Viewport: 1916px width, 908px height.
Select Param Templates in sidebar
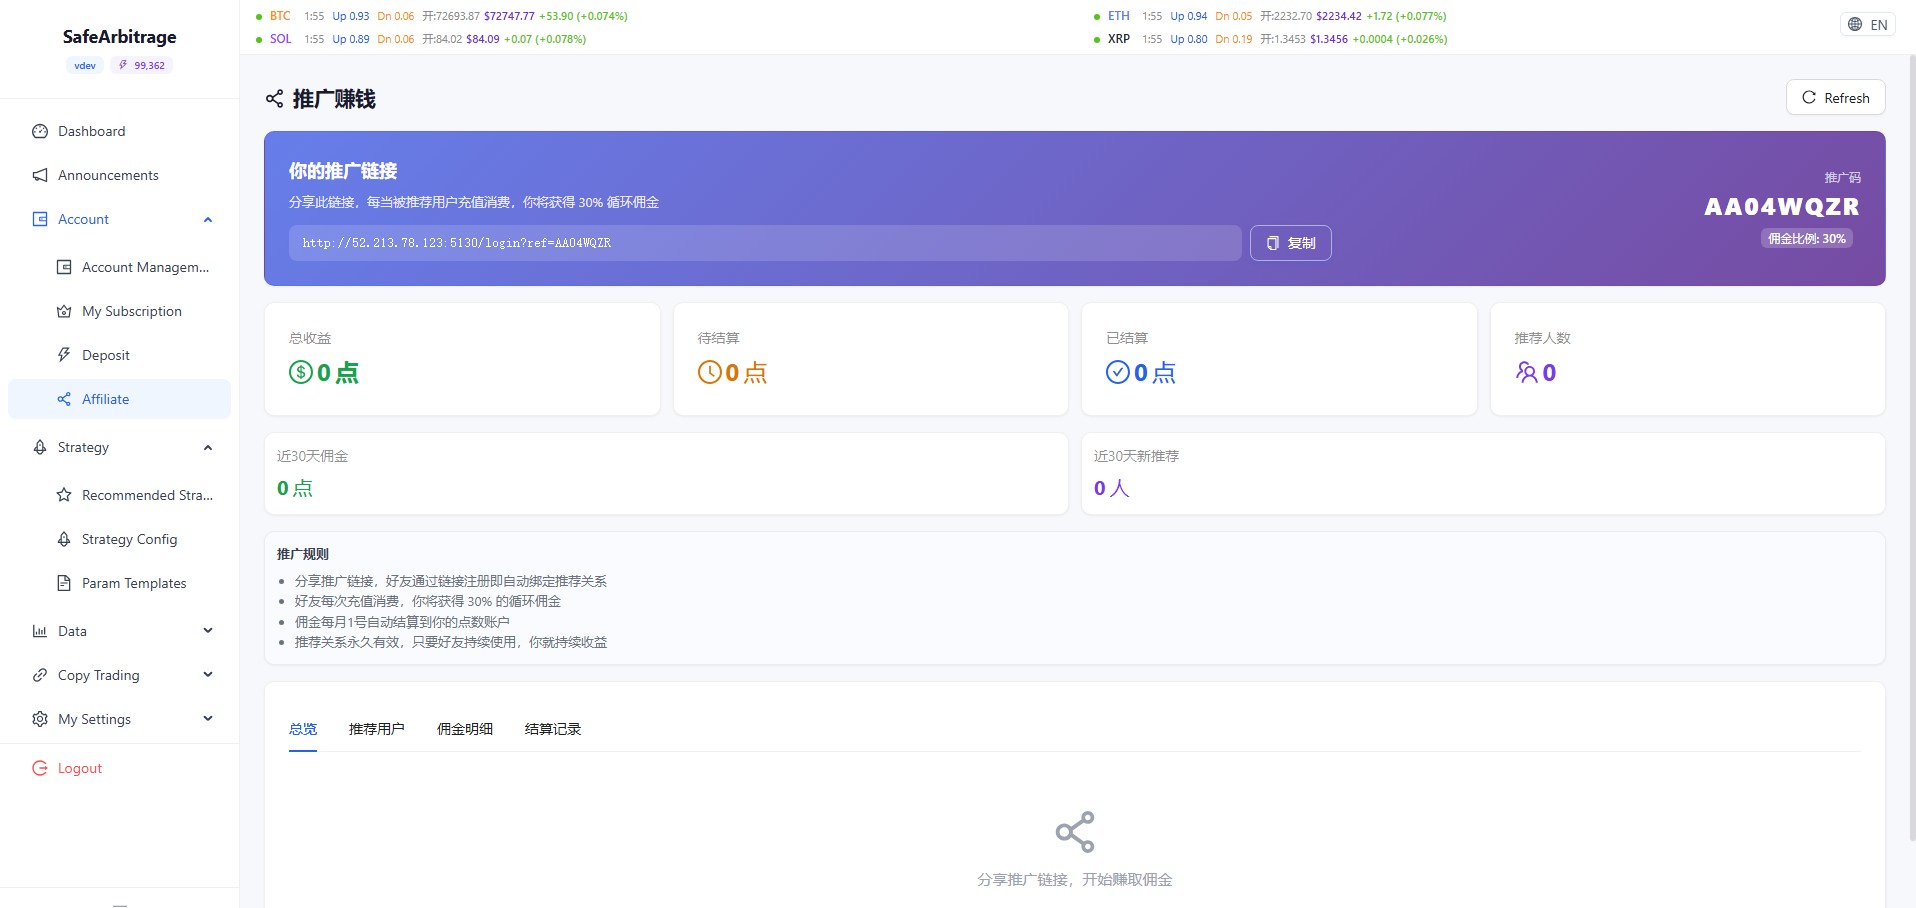click(x=134, y=583)
